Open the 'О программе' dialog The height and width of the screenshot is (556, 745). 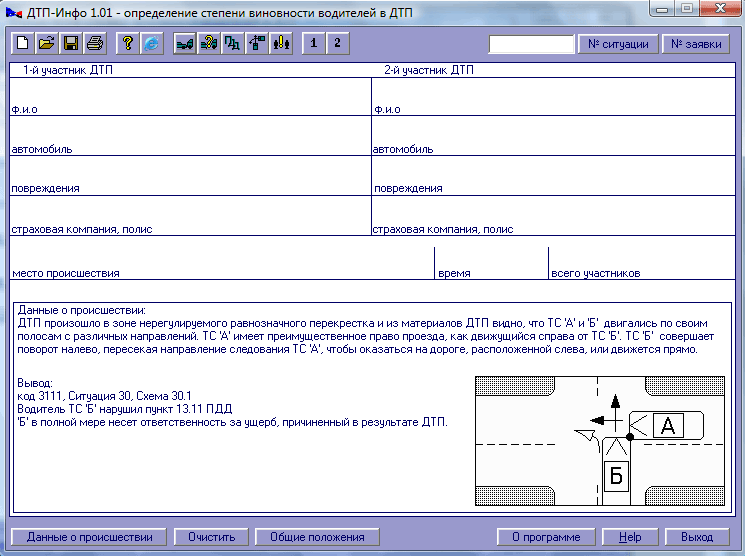(546, 537)
